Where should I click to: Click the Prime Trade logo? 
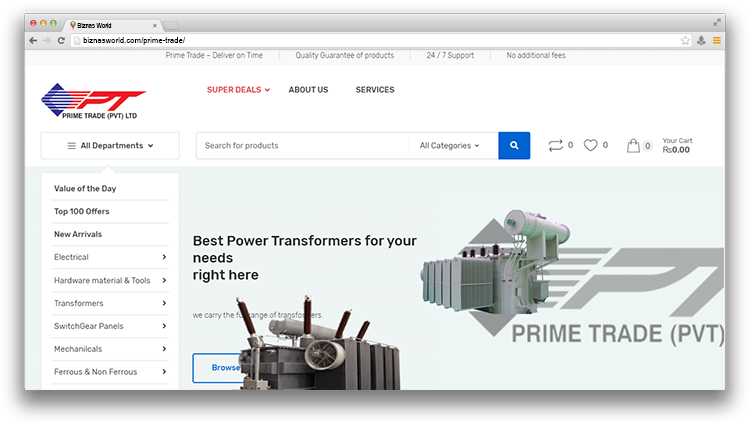tap(93, 101)
